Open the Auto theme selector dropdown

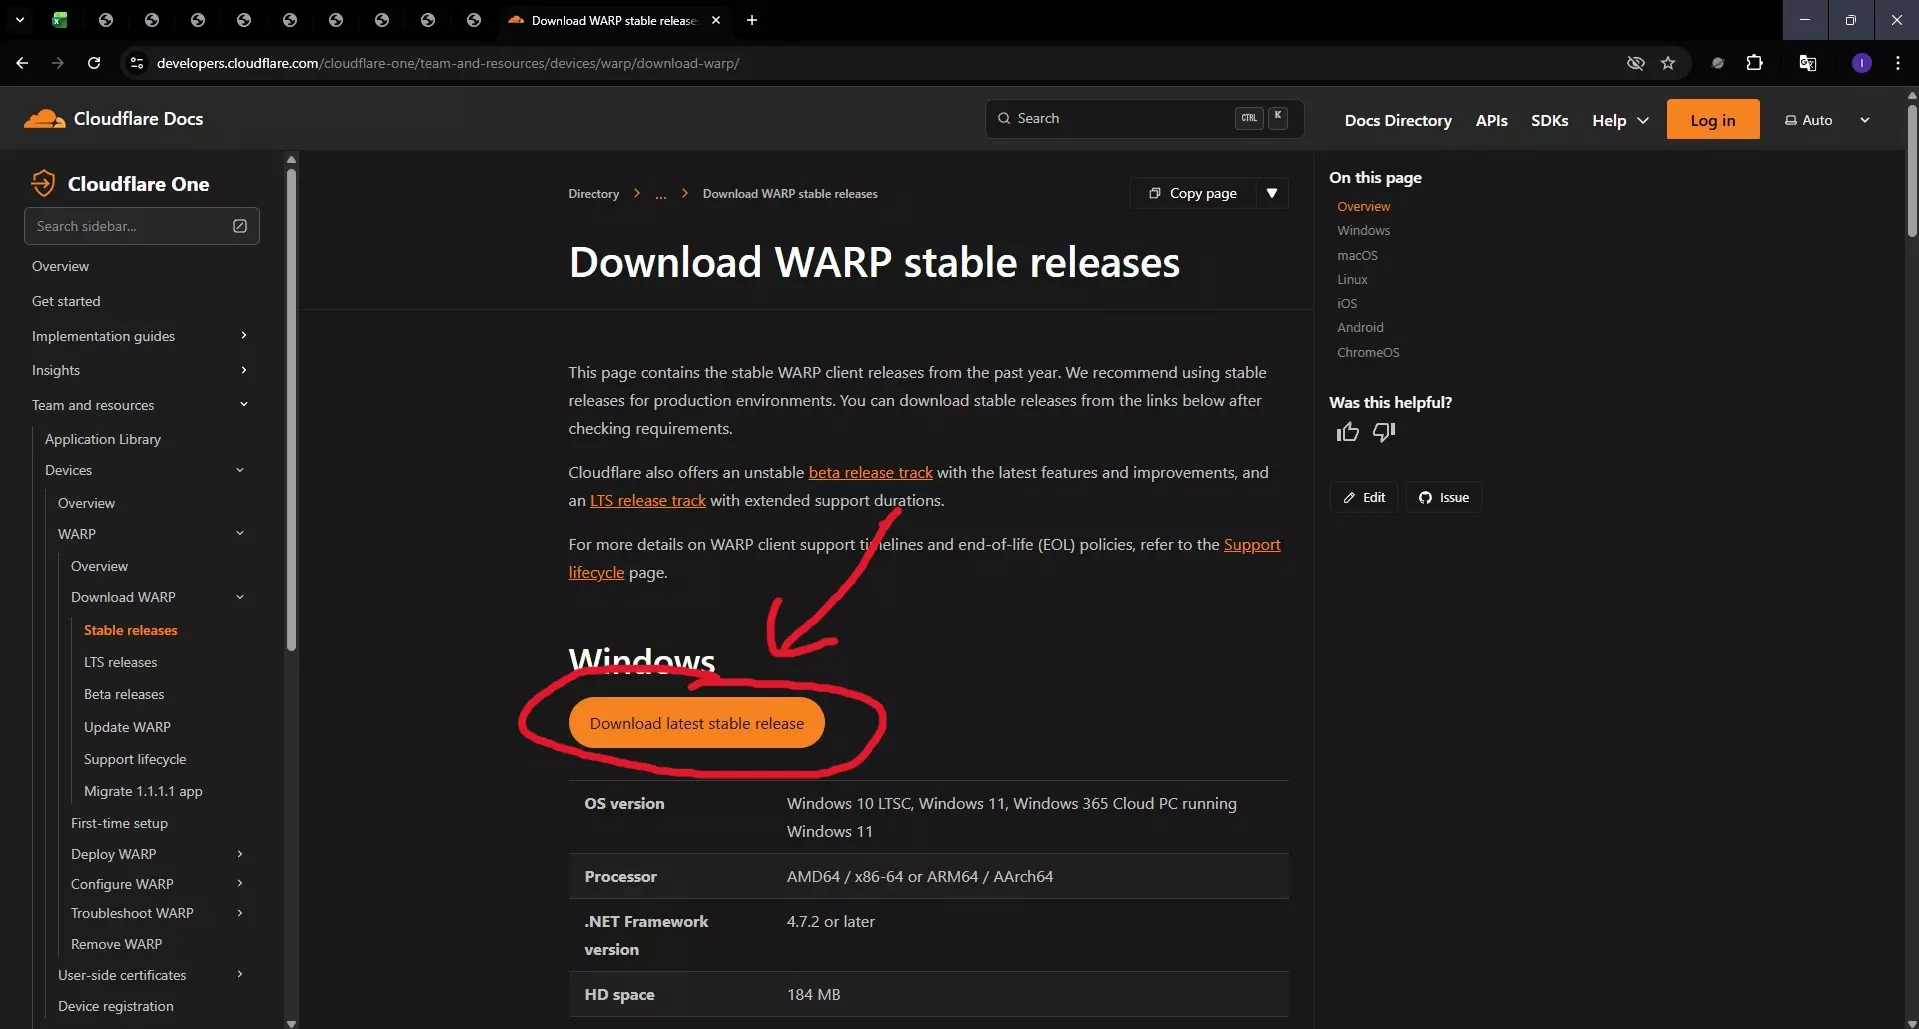1828,120
